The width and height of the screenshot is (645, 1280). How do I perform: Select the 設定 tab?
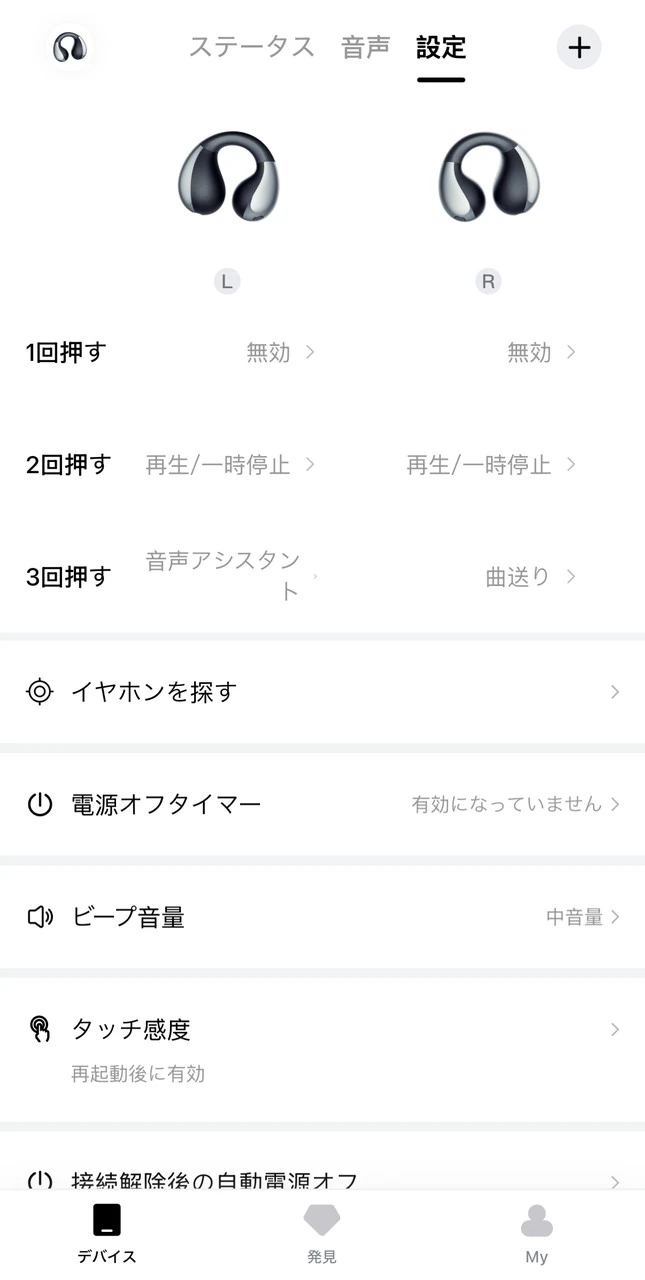[441, 47]
